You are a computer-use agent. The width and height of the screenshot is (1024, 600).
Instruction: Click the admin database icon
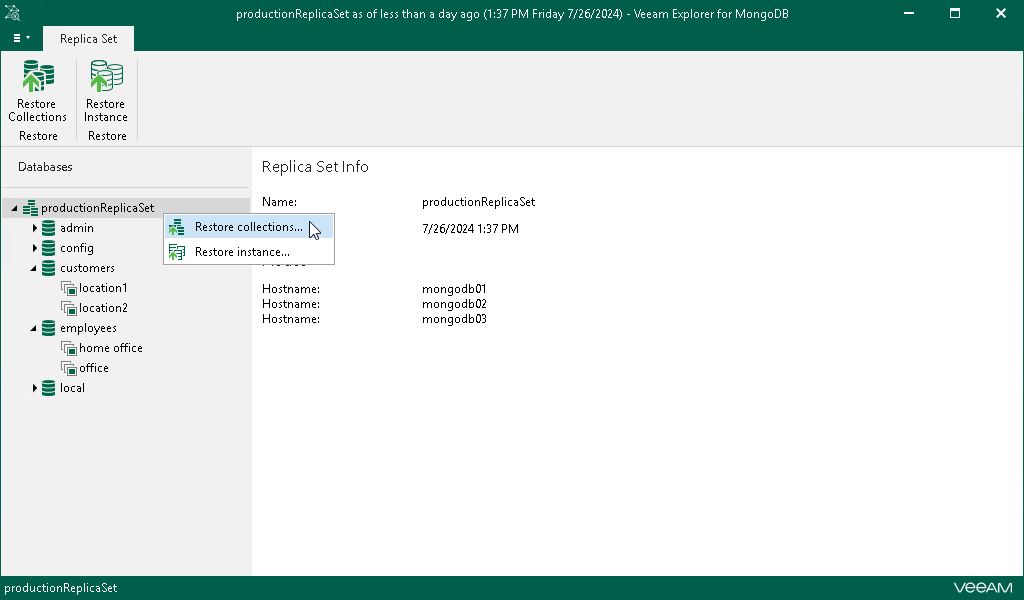(48, 228)
